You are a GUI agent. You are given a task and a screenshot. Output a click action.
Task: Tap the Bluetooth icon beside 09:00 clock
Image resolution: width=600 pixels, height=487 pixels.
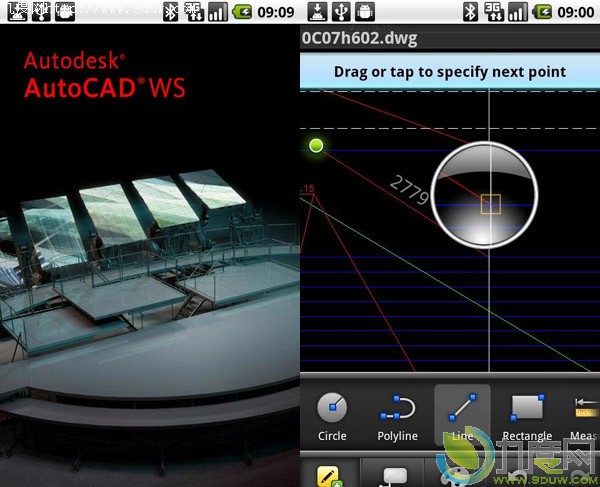point(470,12)
